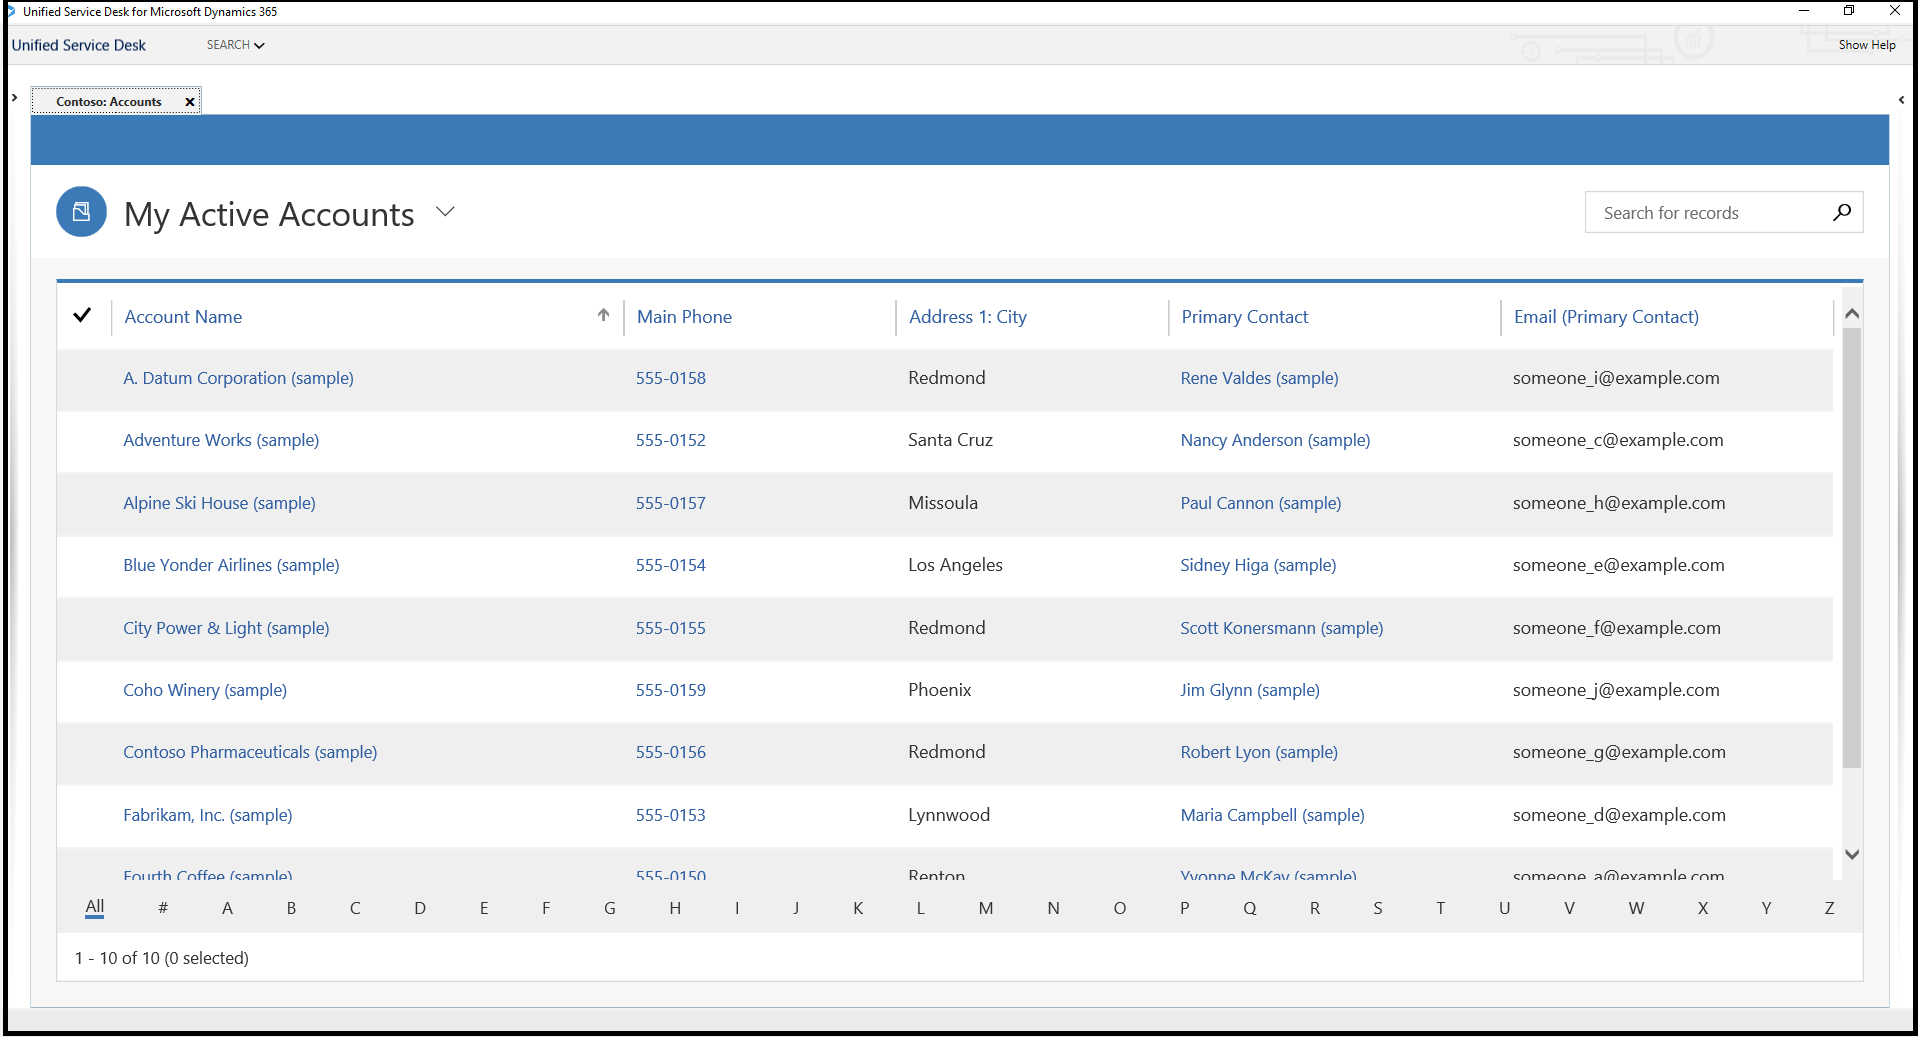Select email someone_i@example.com
Image resolution: width=1918 pixels, height=1037 pixels.
coord(1616,378)
